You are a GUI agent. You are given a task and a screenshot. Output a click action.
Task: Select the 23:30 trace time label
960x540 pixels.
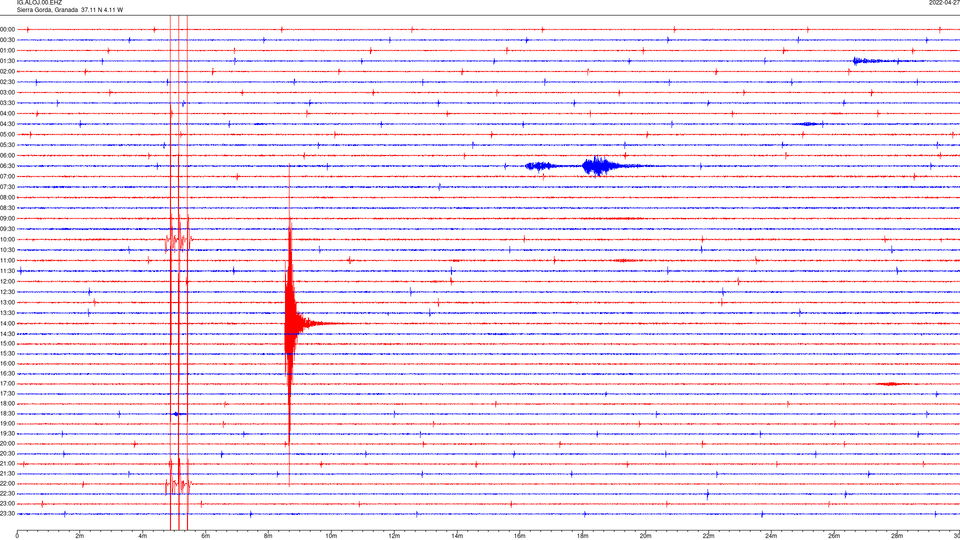(x=8, y=514)
